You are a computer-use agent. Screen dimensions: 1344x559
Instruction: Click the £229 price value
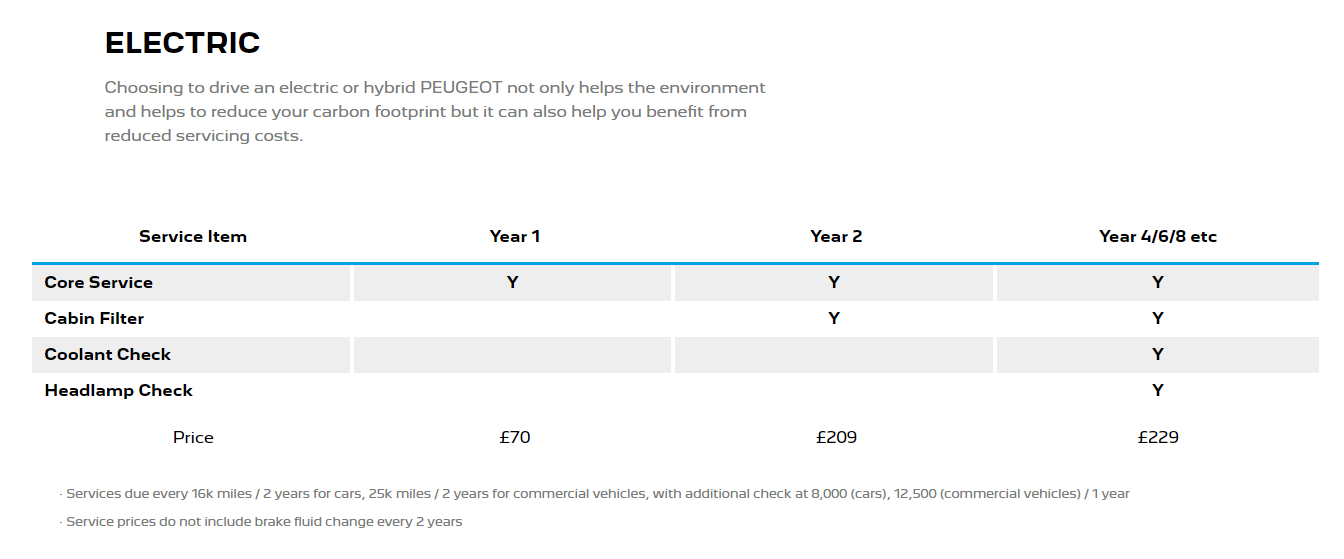(1158, 438)
